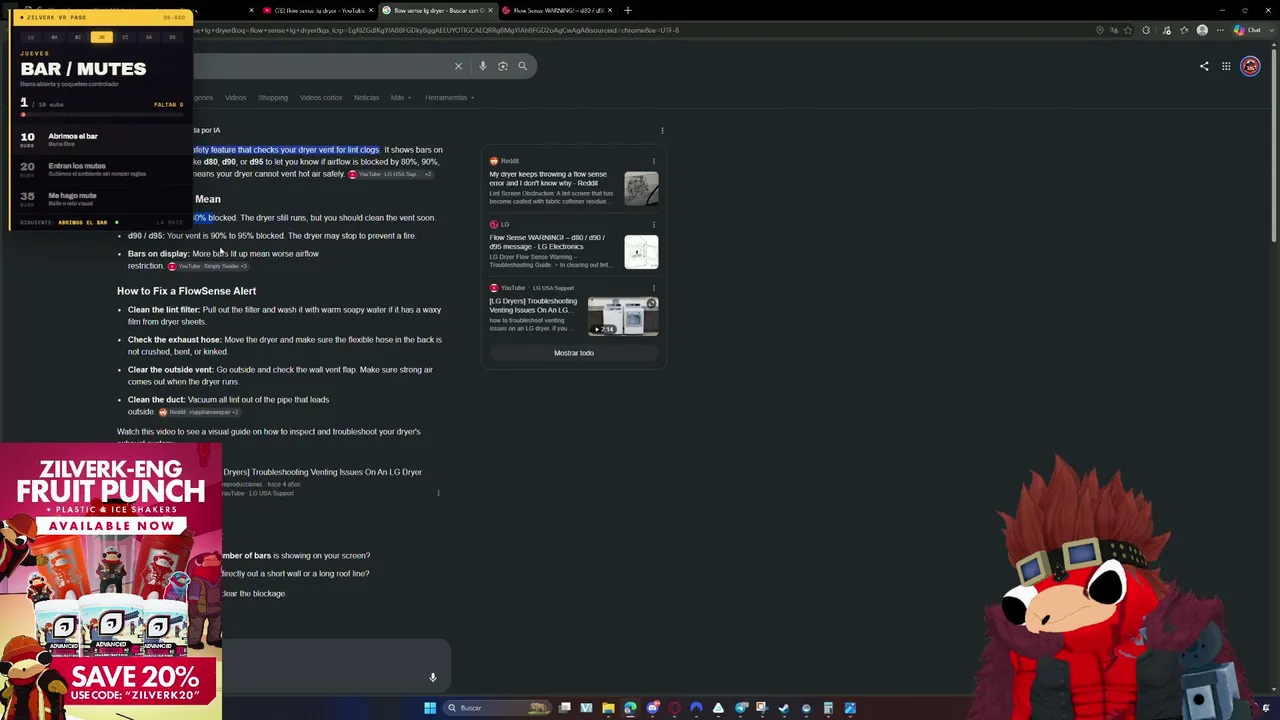Open the Windows Start menu

(x=430, y=708)
